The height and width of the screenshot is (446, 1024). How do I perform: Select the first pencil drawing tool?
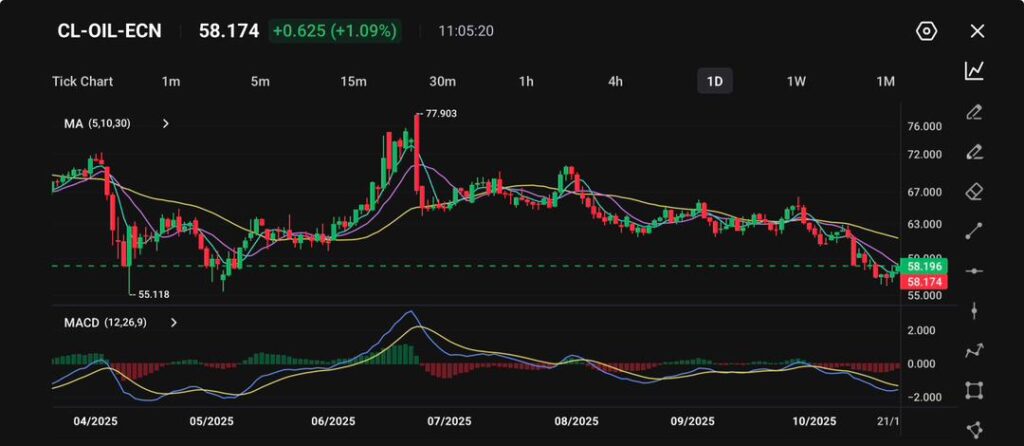point(974,111)
